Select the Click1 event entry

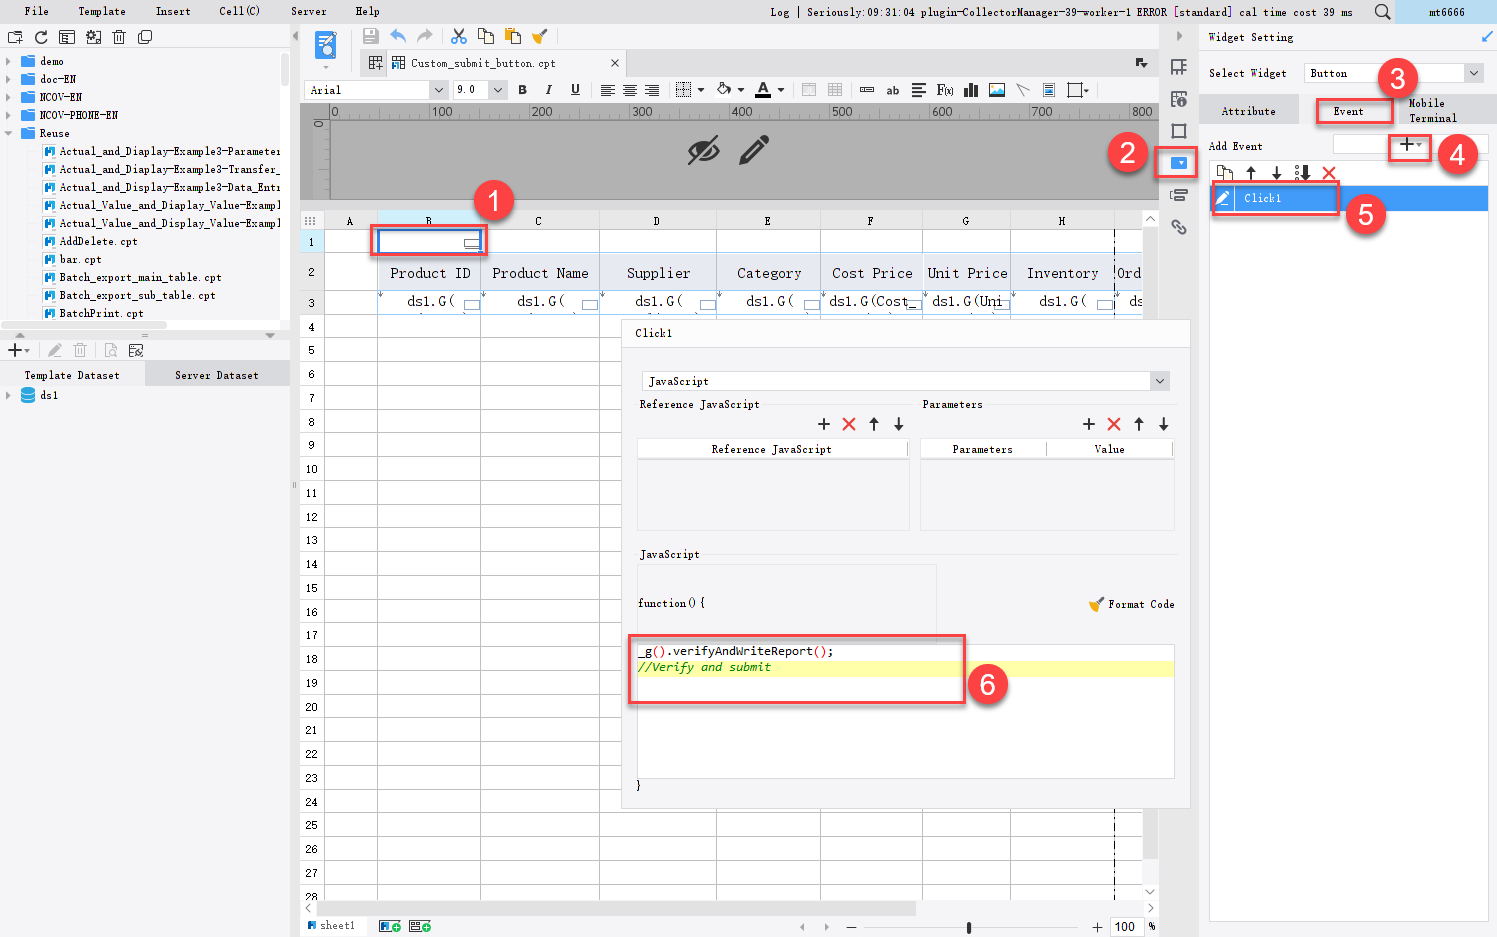click(x=1349, y=198)
